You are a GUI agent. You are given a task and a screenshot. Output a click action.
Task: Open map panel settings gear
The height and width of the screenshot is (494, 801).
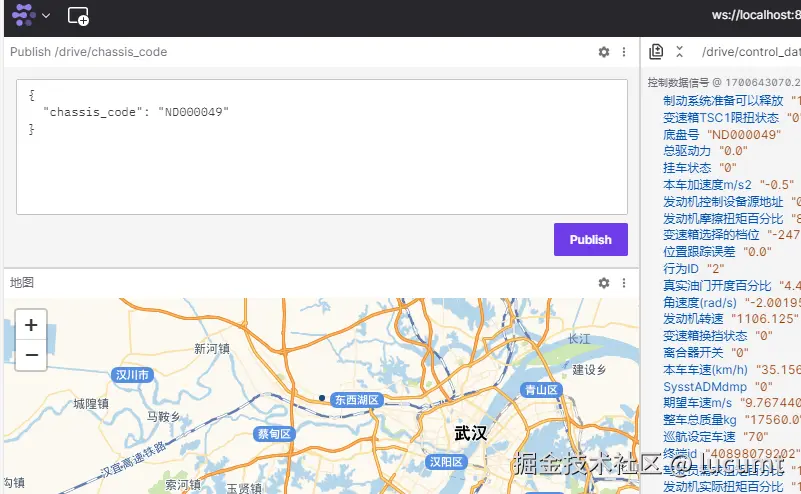pos(604,283)
